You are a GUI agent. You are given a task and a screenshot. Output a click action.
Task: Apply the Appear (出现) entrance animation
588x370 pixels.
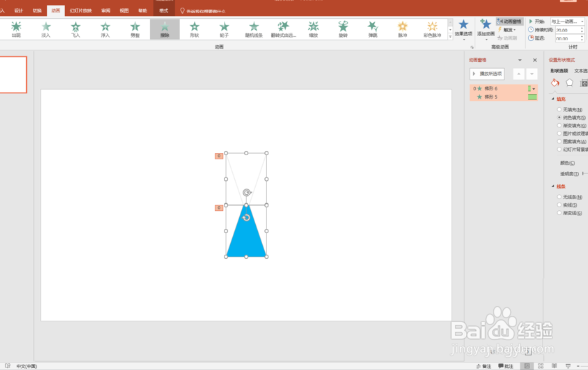pos(16,29)
